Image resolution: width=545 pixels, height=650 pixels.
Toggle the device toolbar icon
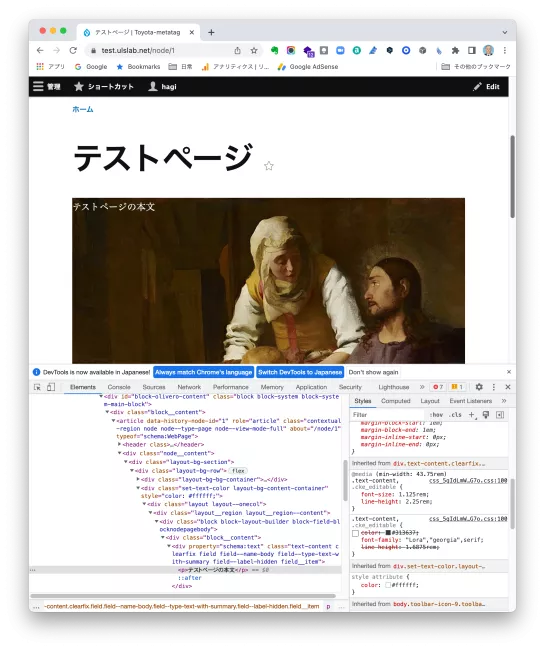coord(51,387)
